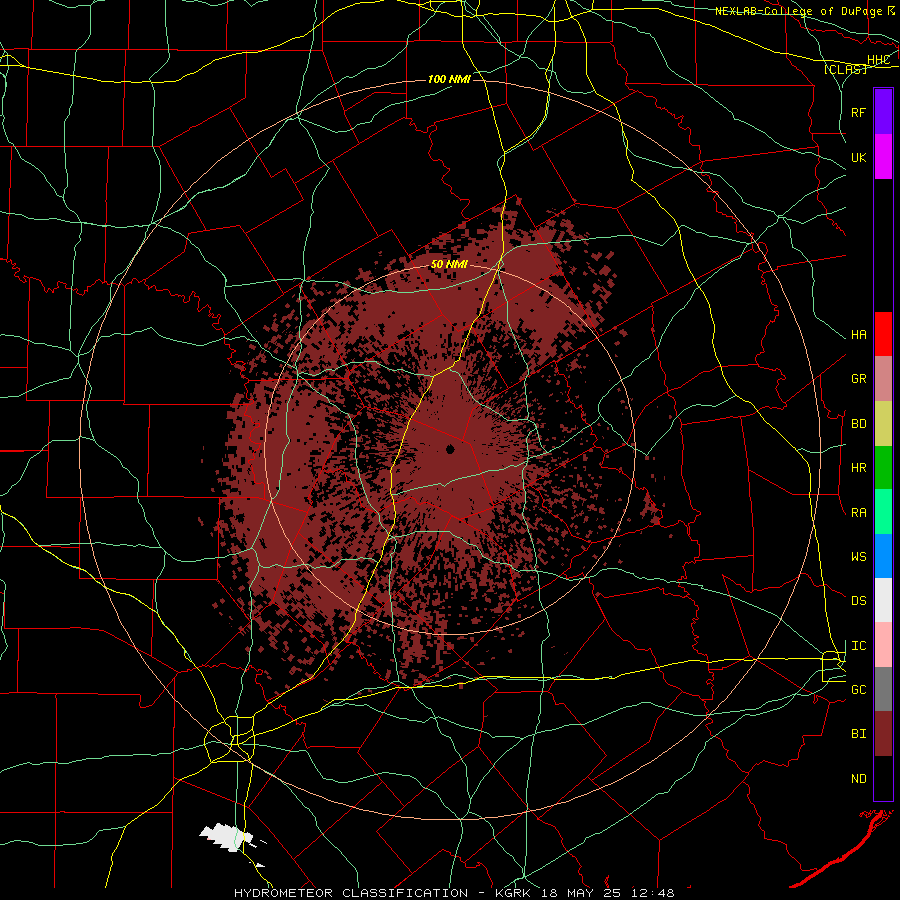
Task: Select the IC light pink legend swatch
Action: click(x=883, y=645)
